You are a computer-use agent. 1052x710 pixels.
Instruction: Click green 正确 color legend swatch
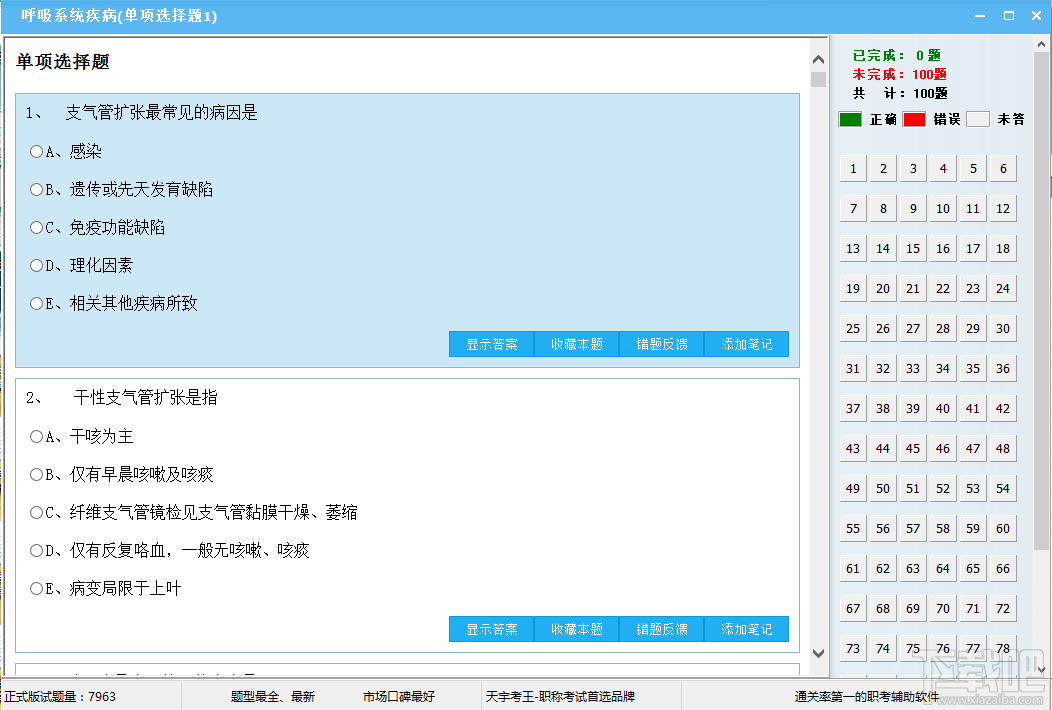coord(850,119)
